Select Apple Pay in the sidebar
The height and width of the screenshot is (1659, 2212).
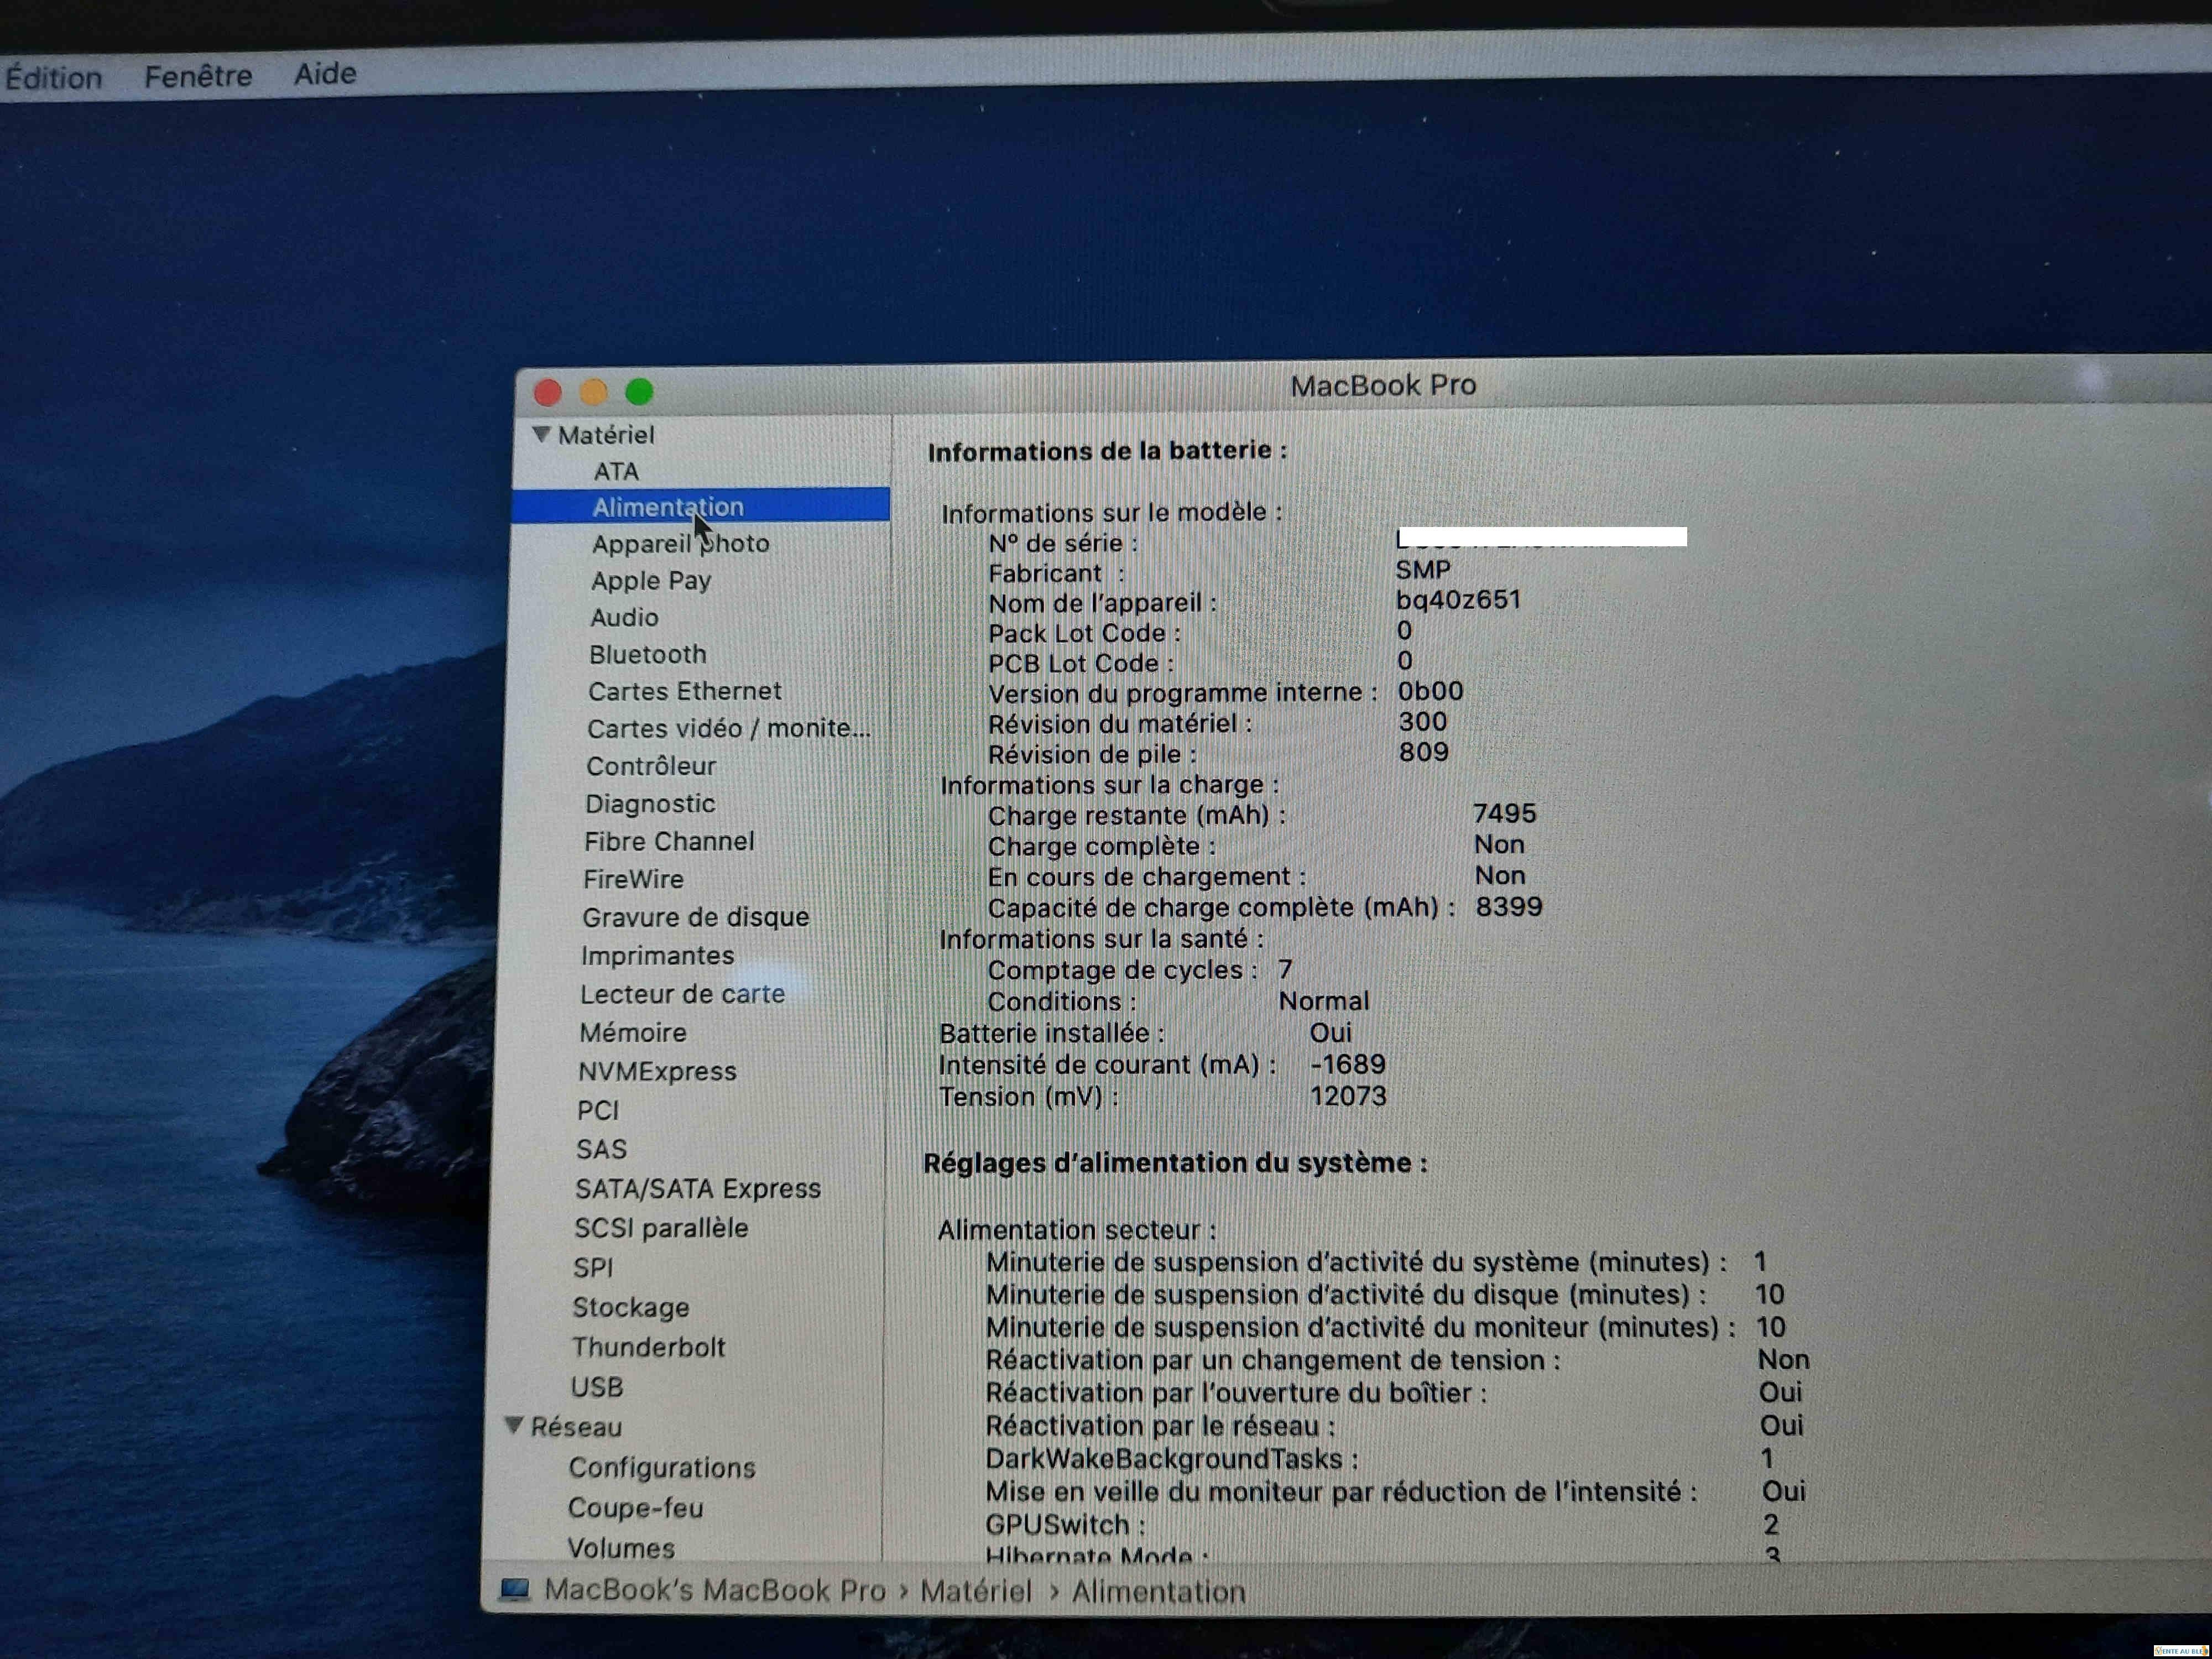[651, 581]
